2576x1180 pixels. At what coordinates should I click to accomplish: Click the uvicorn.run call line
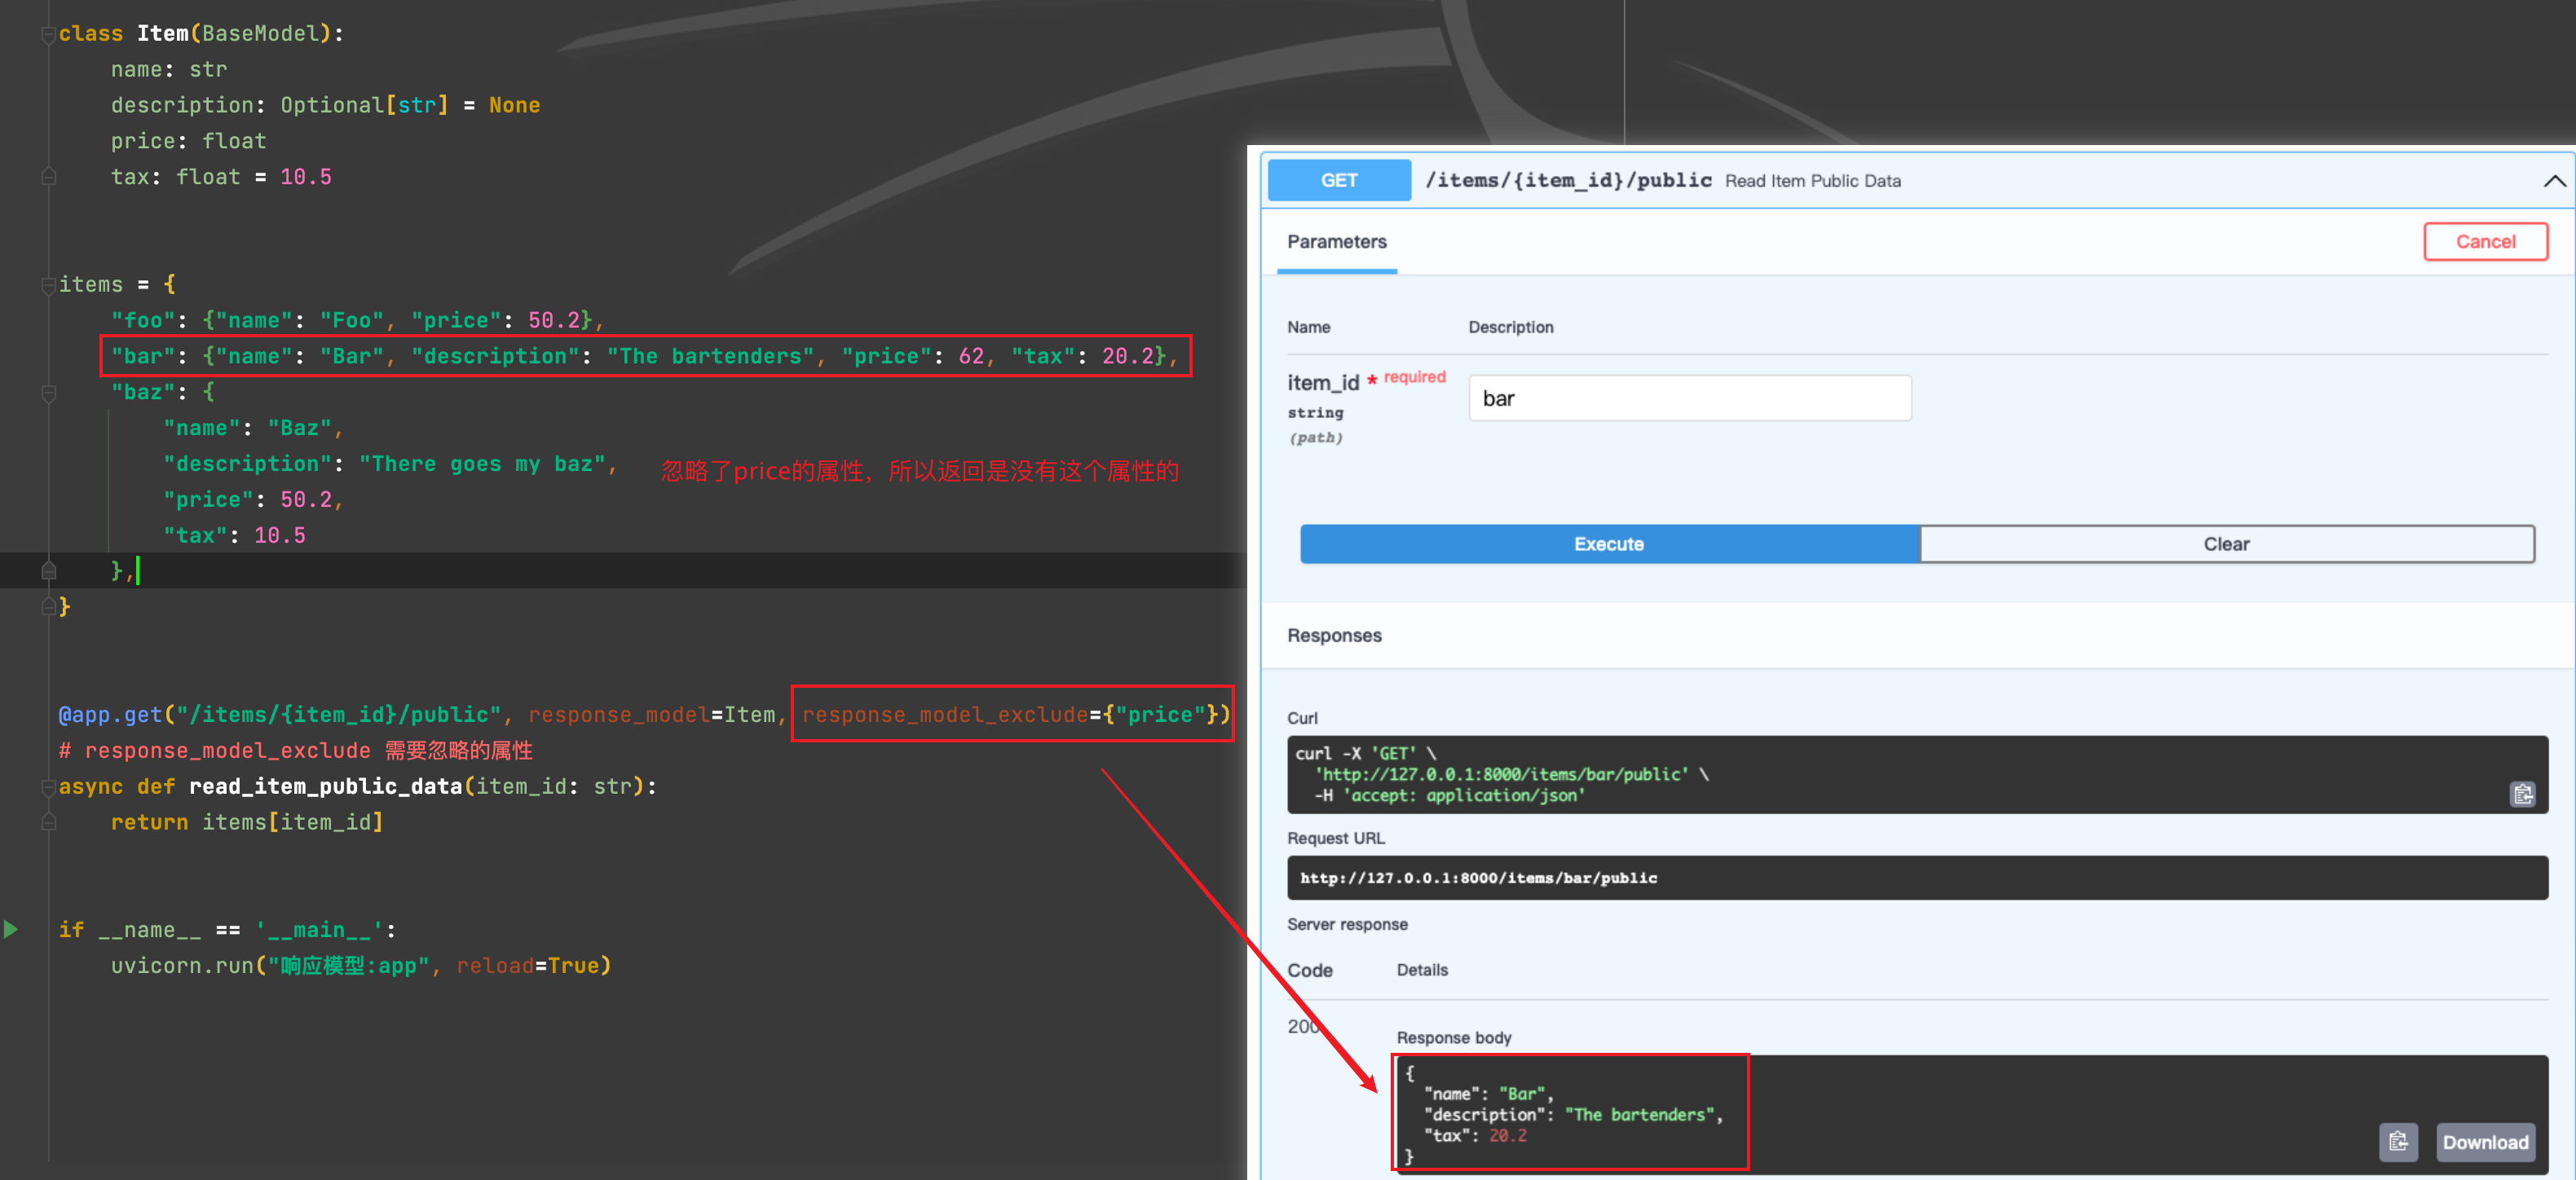[x=361, y=966]
